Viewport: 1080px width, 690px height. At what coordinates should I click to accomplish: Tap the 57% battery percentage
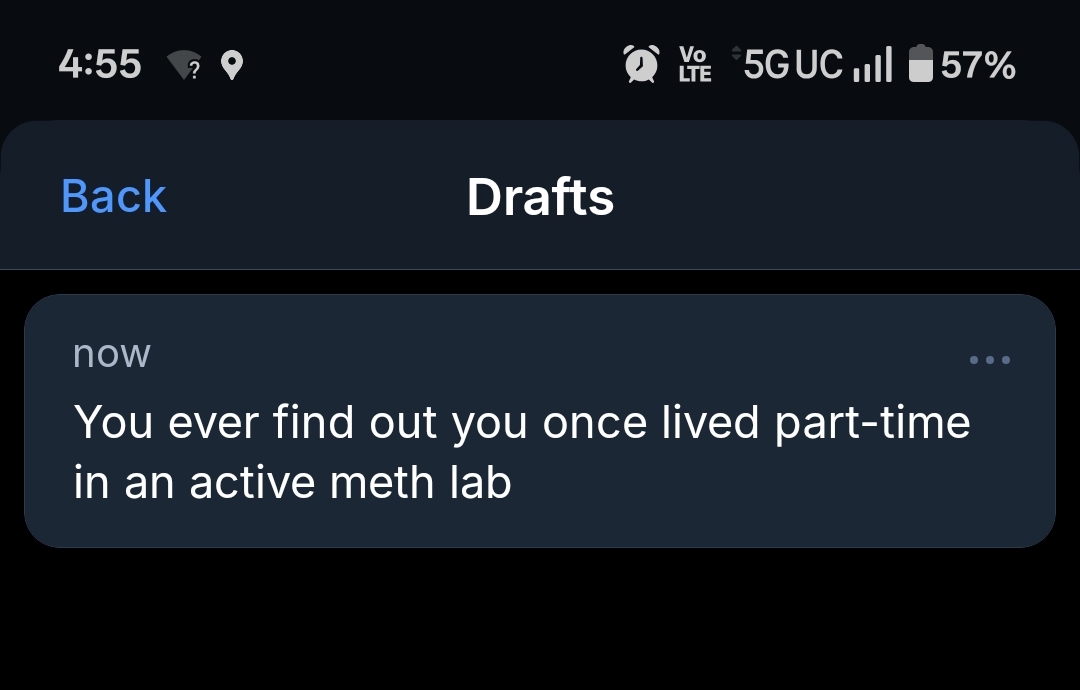(x=978, y=66)
